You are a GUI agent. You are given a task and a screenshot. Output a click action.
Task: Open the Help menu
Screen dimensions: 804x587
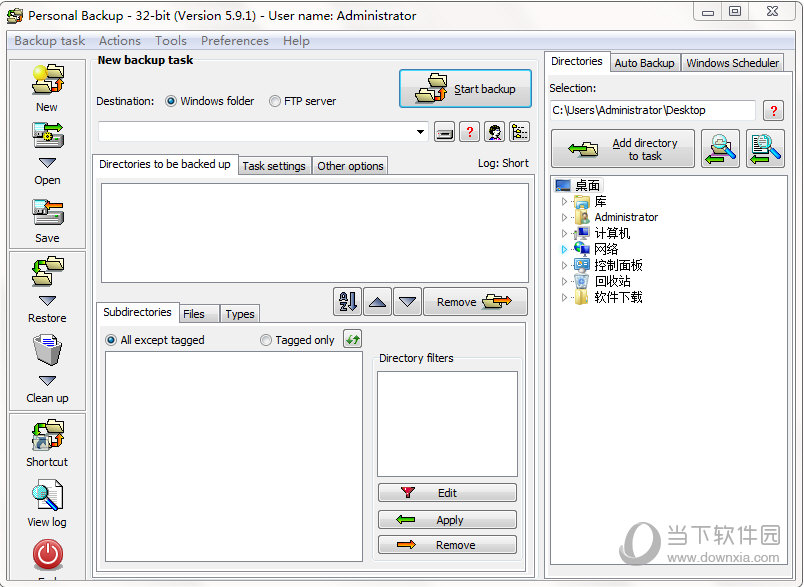coord(296,41)
